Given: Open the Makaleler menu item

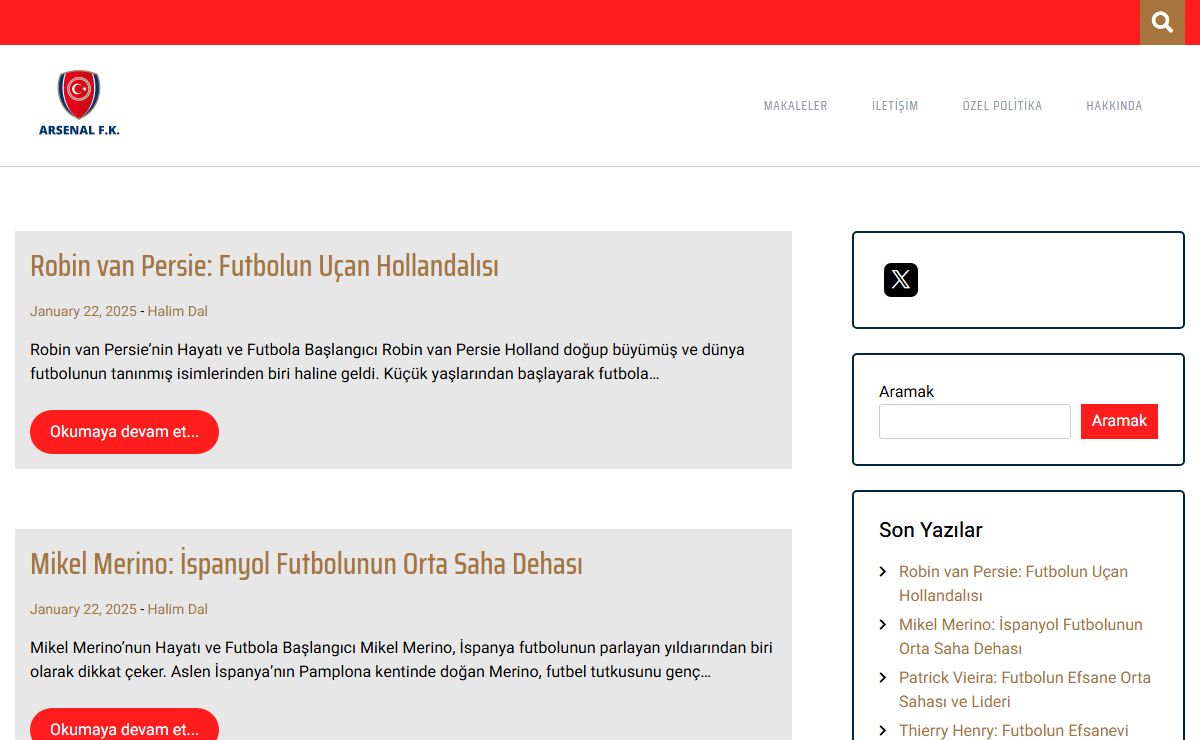Looking at the screenshot, I should tap(796, 106).
